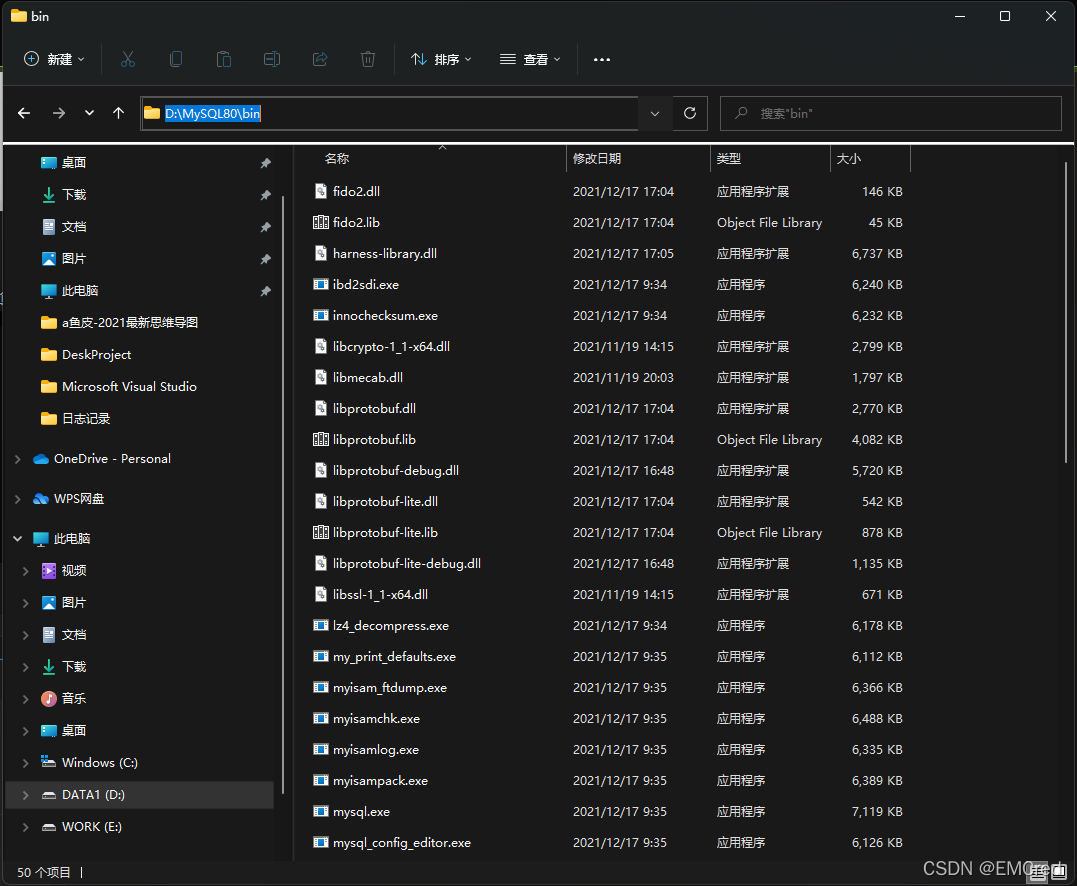The width and height of the screenshot is (1077, 886).
Task: Unpin 图片 quick access pin
Action: 265,259
